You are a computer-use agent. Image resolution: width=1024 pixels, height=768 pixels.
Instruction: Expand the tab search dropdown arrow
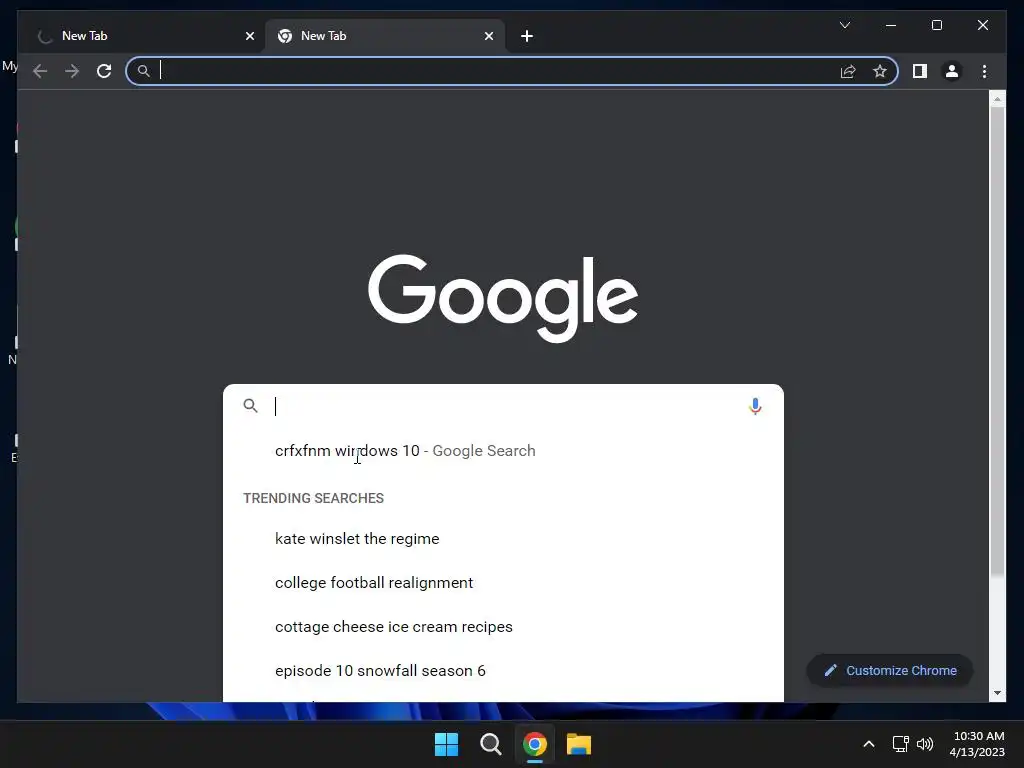[x=844, y=25]
